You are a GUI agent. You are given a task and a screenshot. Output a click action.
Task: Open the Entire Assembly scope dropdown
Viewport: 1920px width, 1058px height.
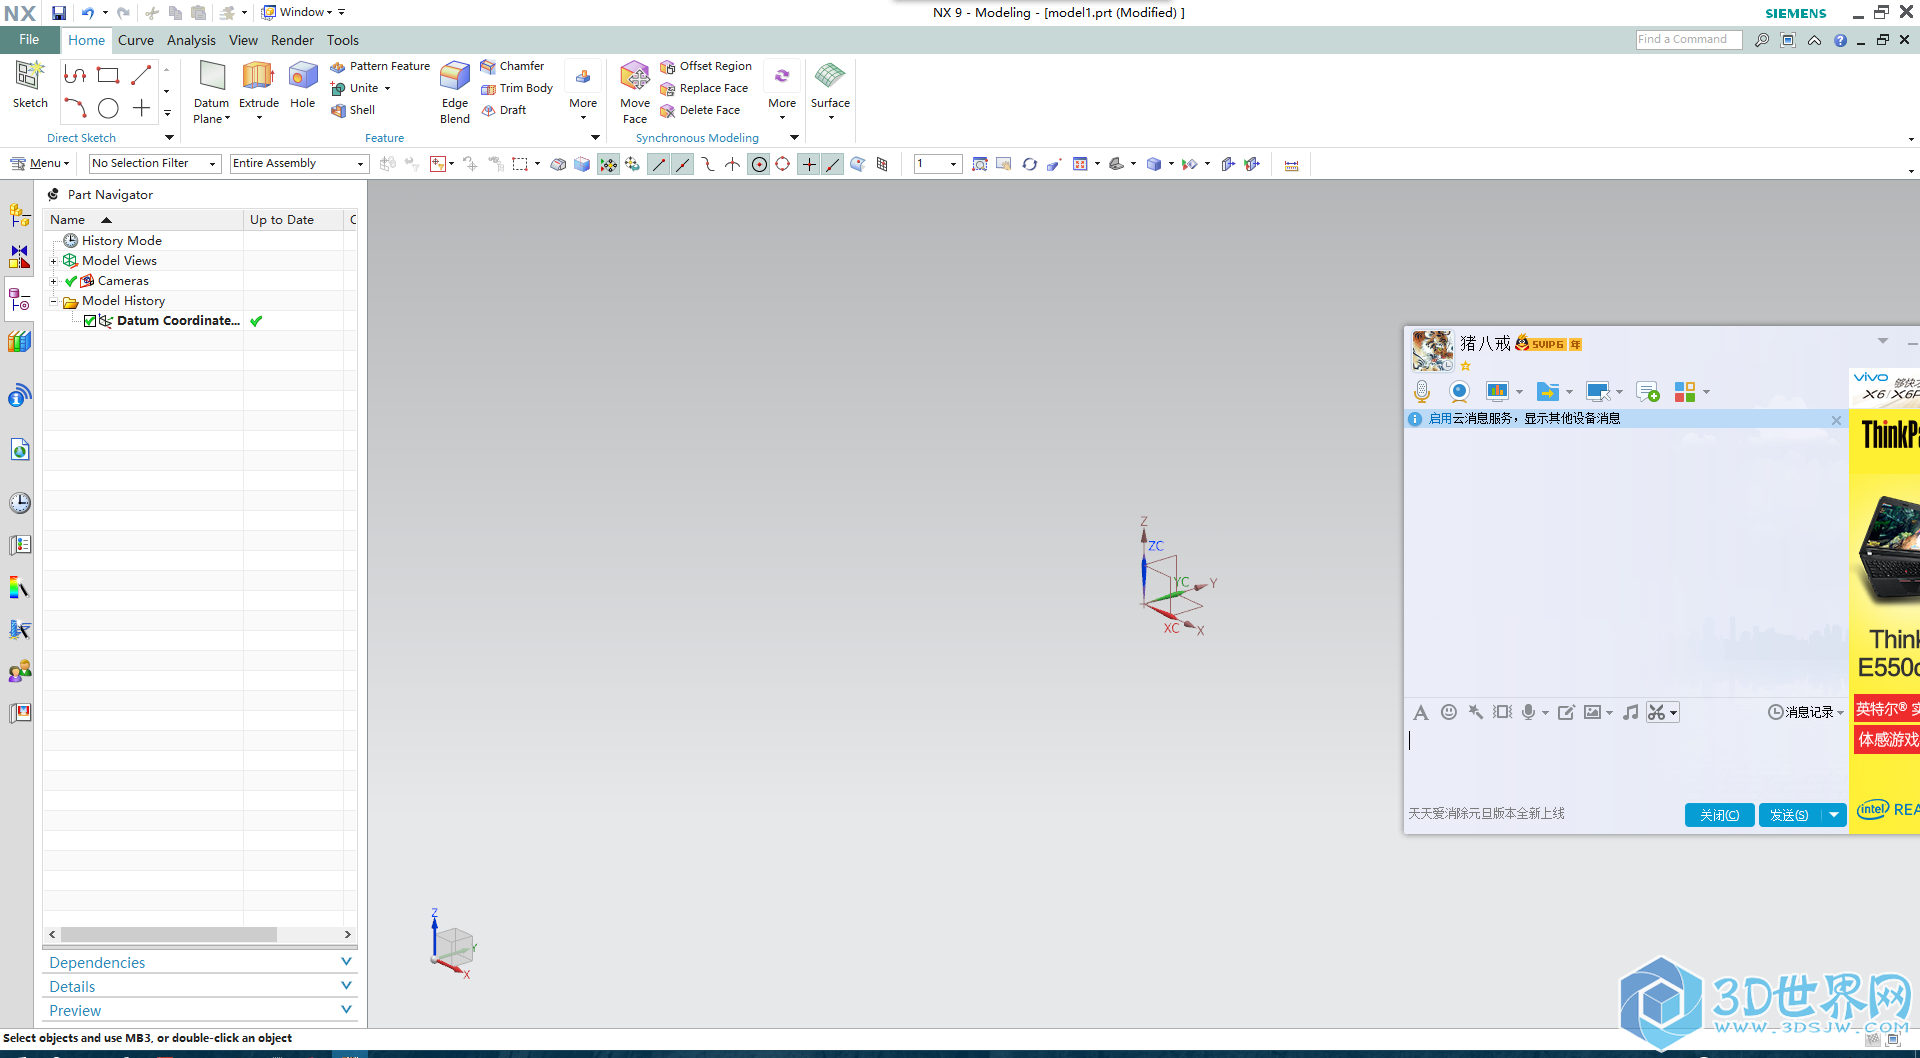pos(299,163)
